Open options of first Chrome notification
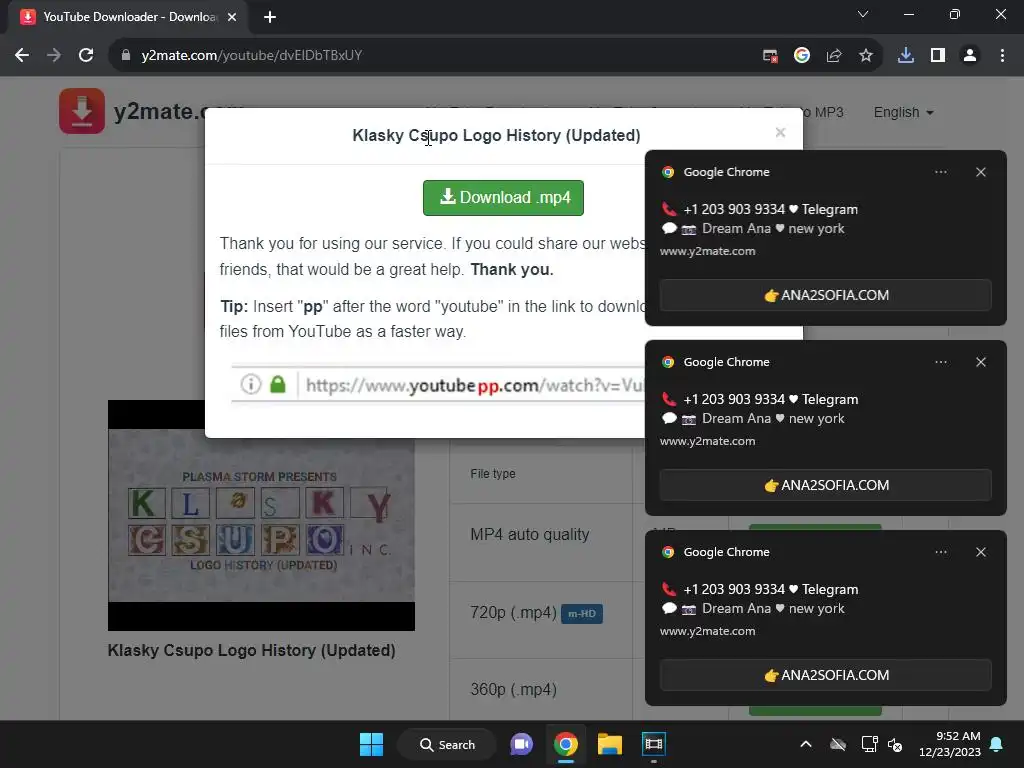 click(x=940, y=172)
